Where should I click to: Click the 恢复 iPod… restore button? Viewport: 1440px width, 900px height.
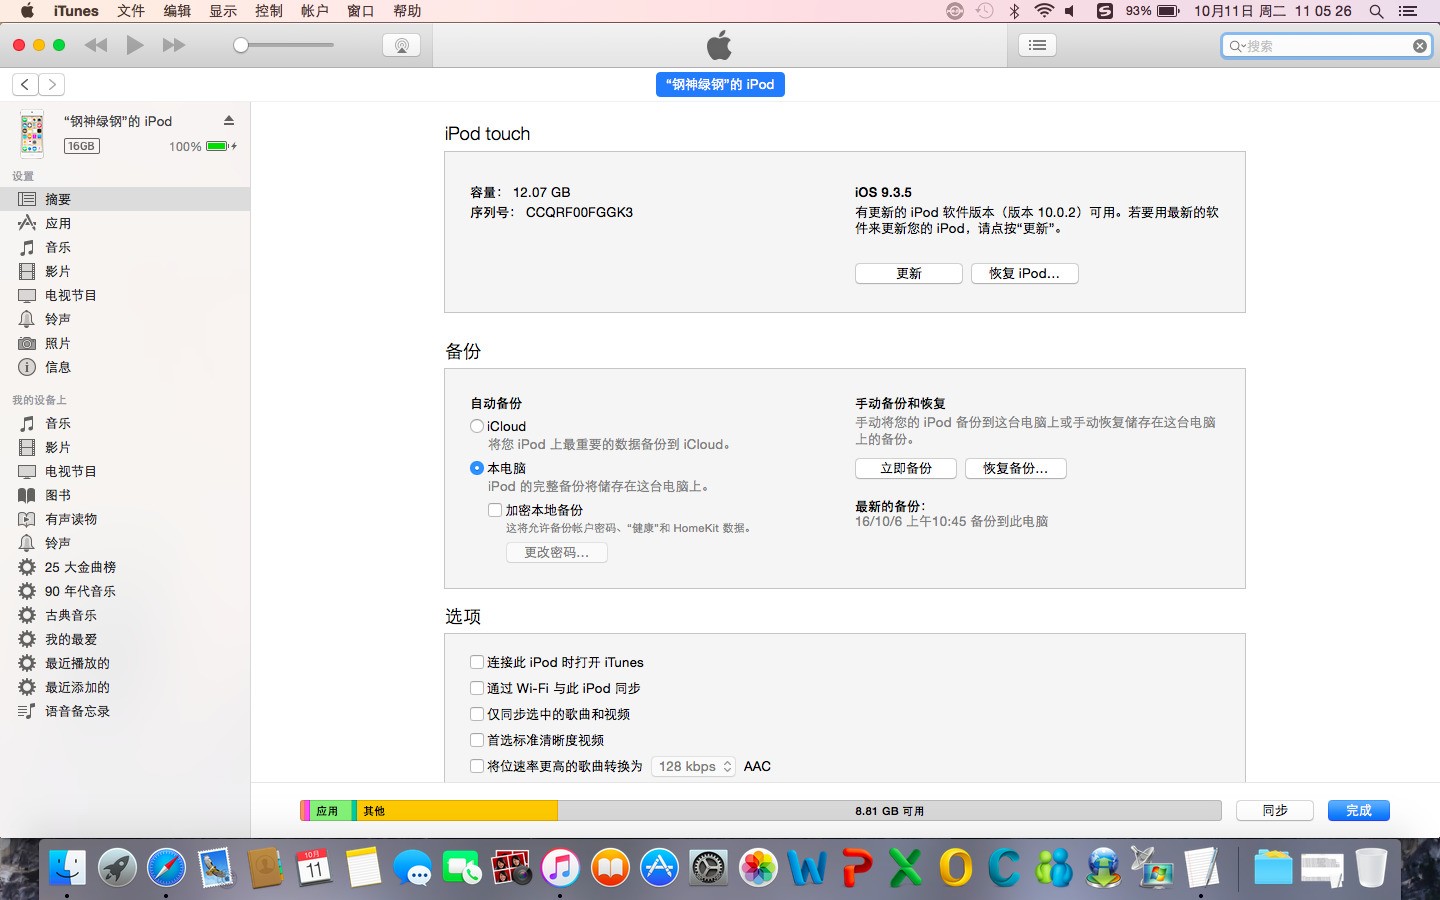coord(1025,273)
